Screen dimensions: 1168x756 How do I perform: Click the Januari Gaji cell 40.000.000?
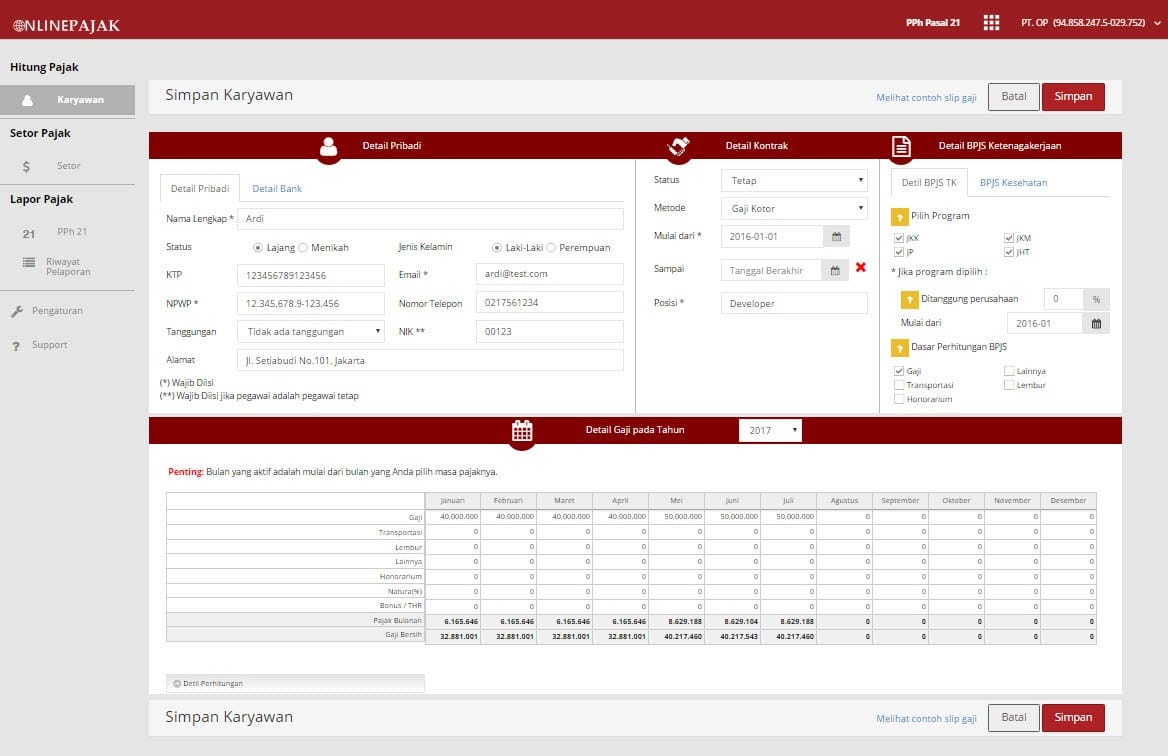click(x=453, y=517)
